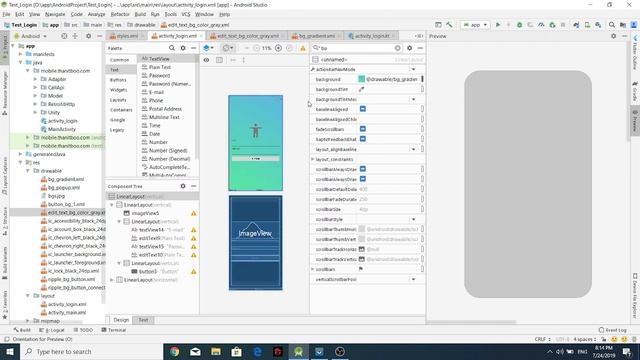Toggle first scrollbarAlwaysDraw checkbox
The width and height of the screenshot is (640, 360).
pos(362,169)
